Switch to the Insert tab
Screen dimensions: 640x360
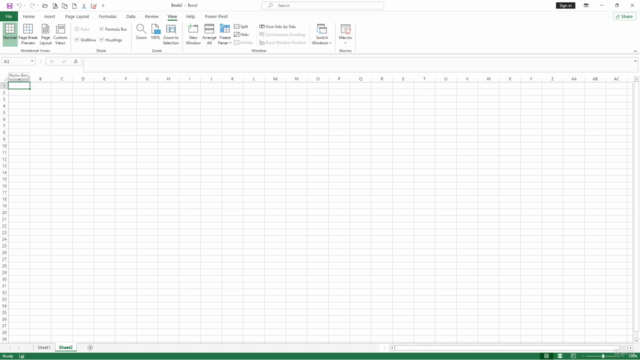tap(49, 16)
